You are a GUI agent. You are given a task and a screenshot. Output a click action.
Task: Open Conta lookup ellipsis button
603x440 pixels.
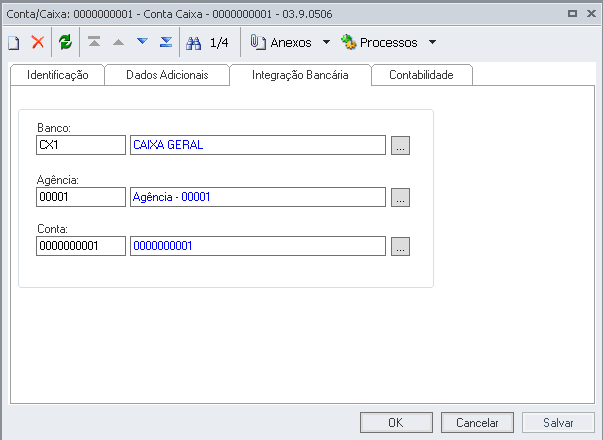point(400,246)
